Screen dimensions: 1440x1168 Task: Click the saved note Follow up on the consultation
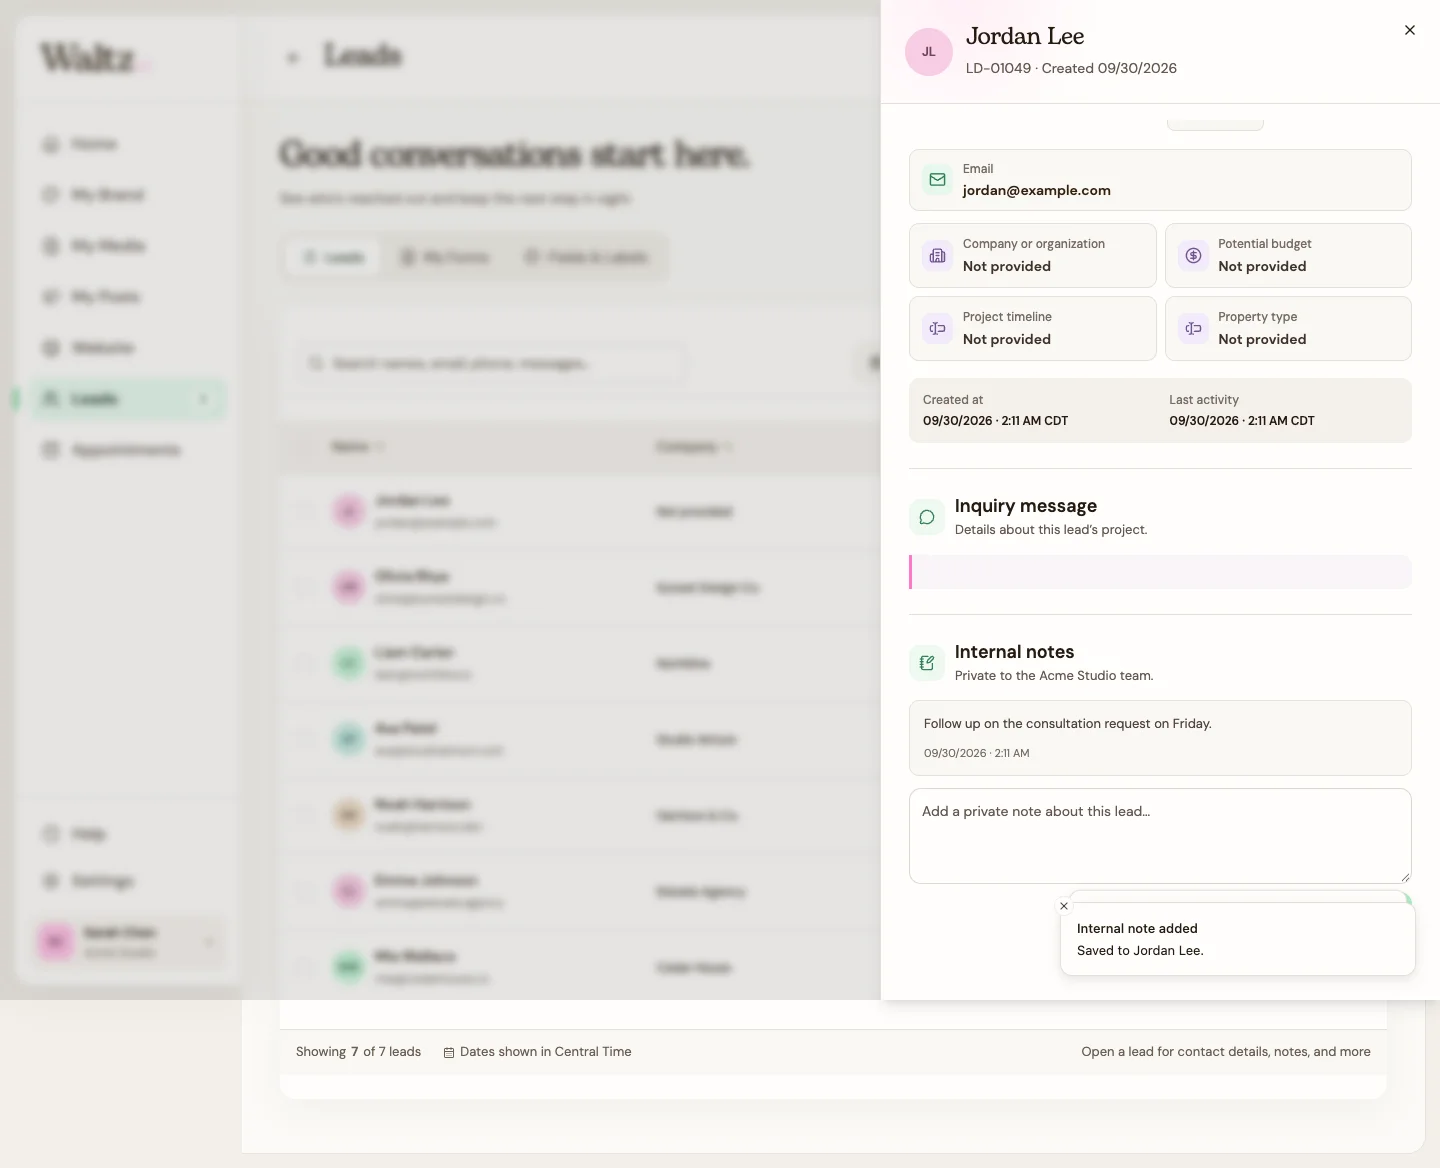point(1160,738)
